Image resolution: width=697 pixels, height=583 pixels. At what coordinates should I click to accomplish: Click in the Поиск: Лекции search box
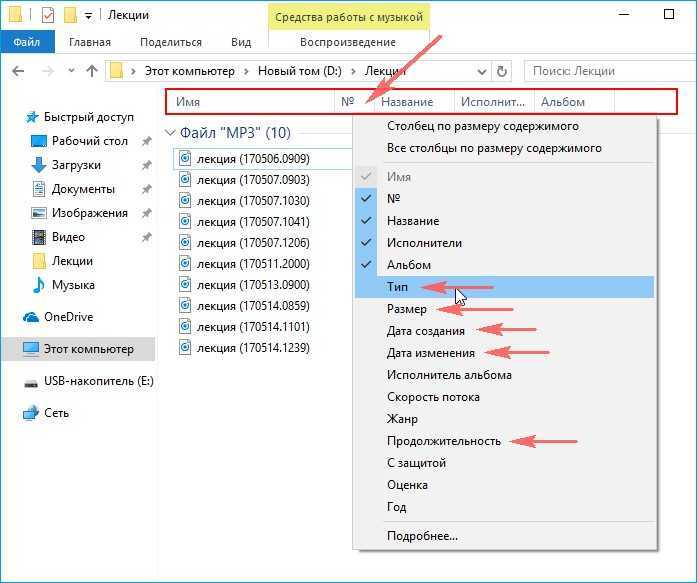pyautogui.click(x=610, y=71)
